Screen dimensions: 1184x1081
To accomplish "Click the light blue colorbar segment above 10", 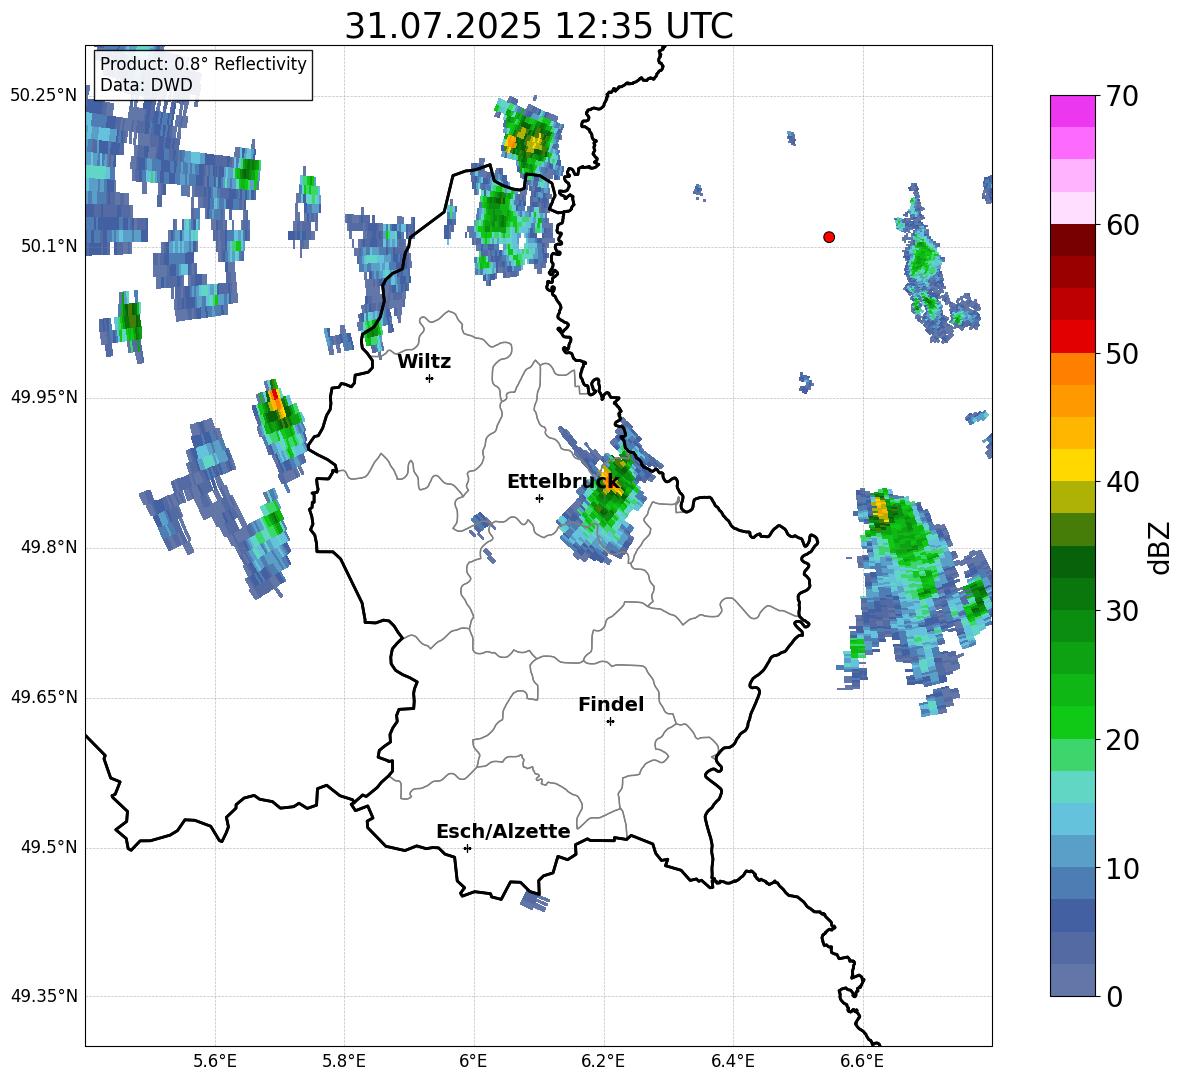I will [x=1072, y=852].
